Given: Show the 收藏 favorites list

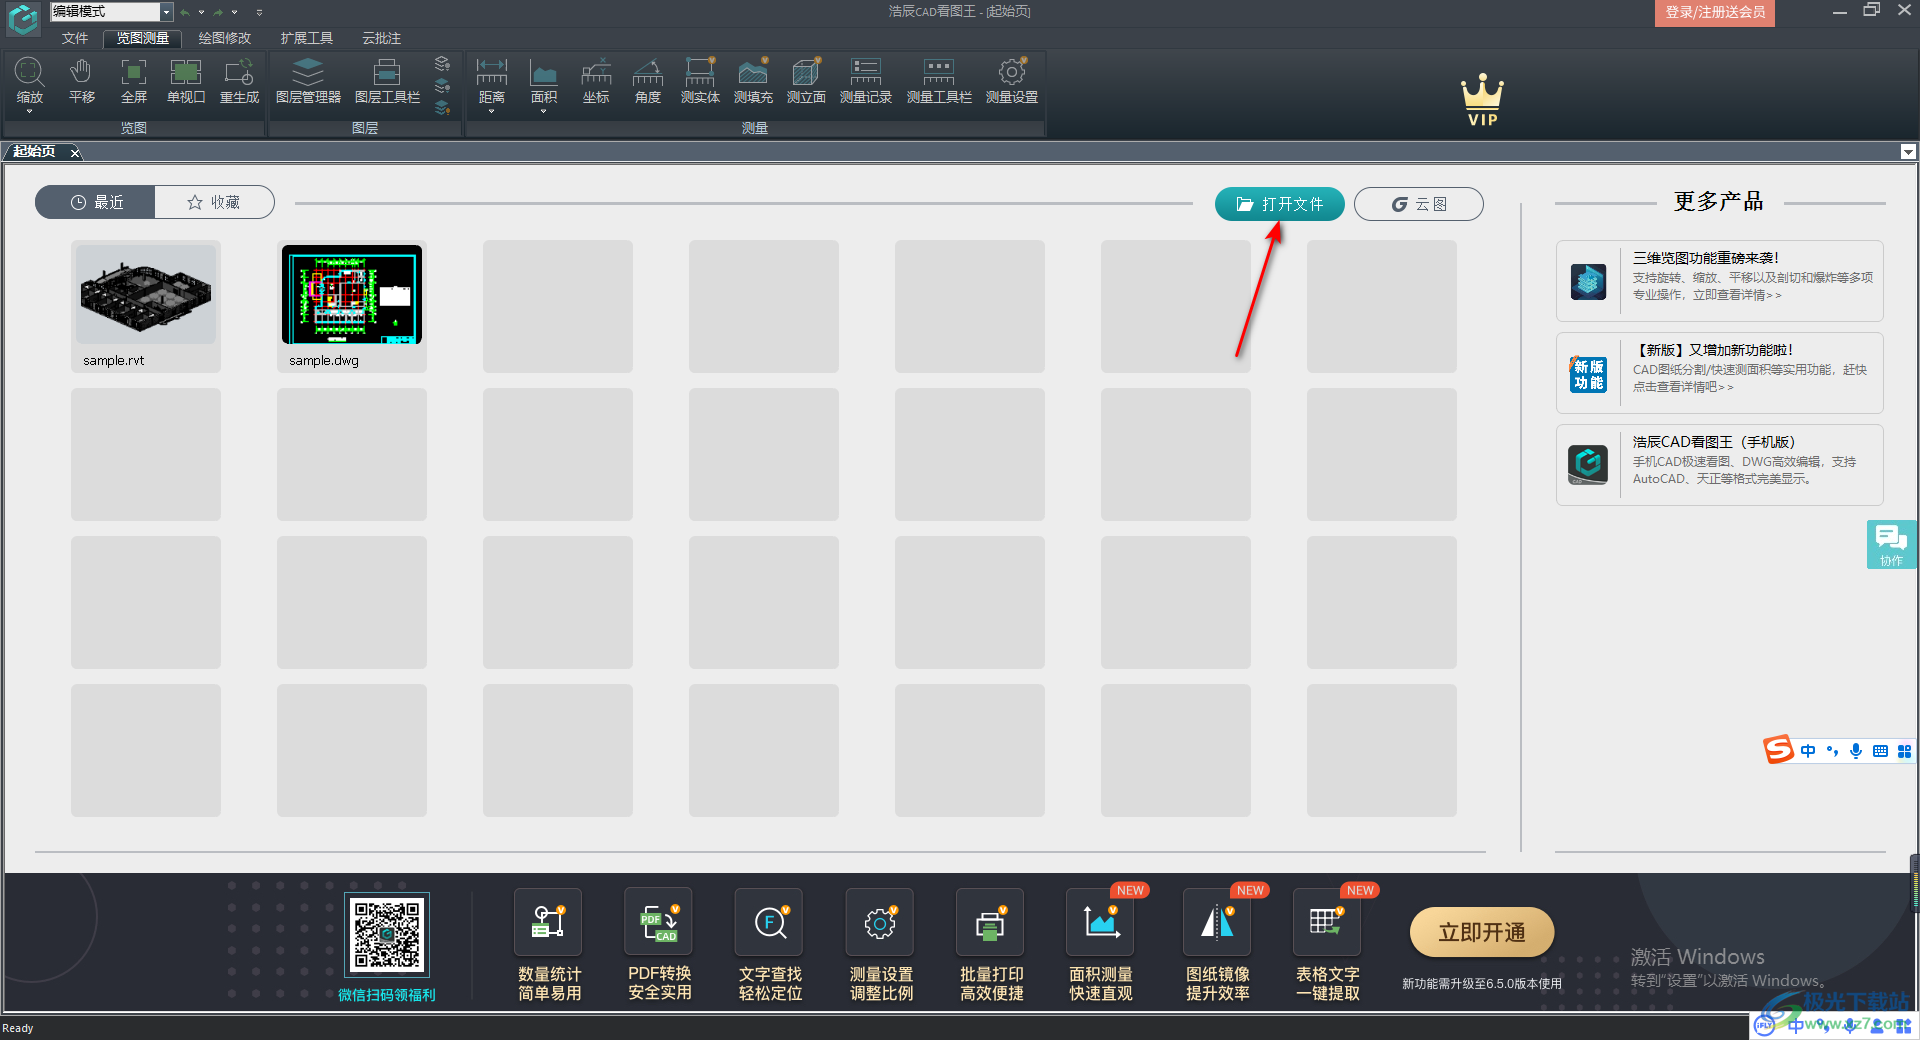Looking at the screenshot, I should click(x=214, y=202).
